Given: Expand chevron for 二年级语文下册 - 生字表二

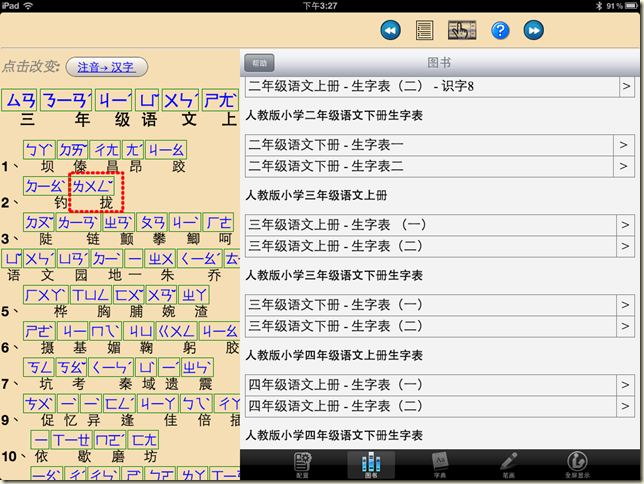Looking at the screenshot, I should 623,166.
